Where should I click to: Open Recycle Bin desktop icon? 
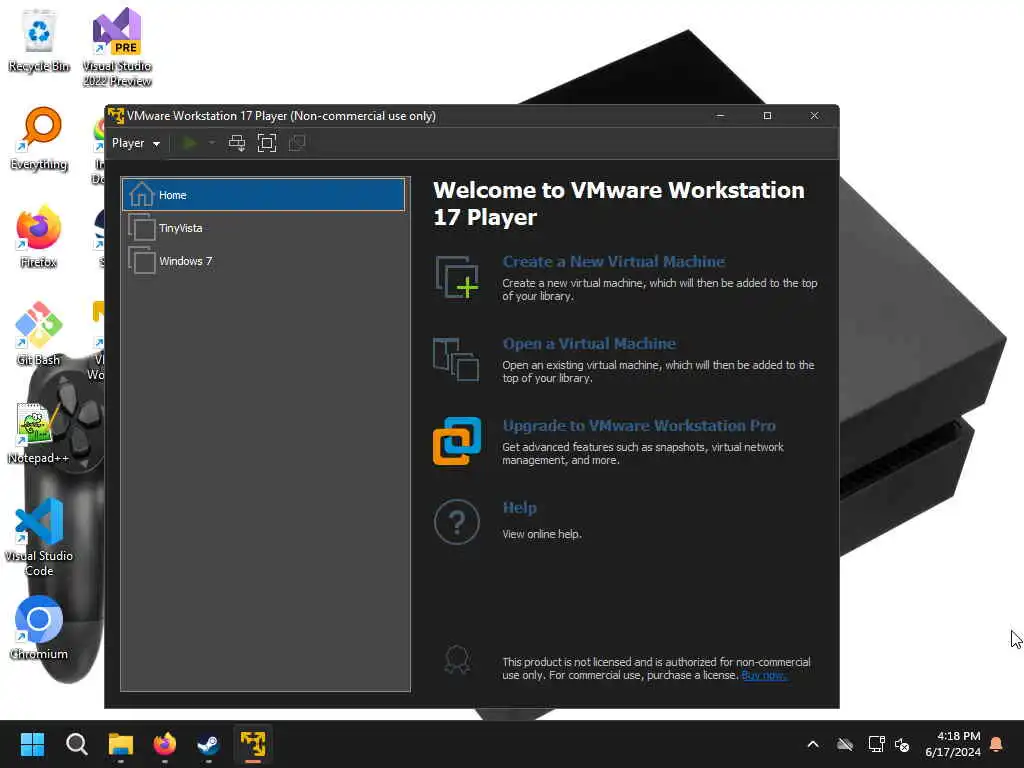coord(39,41)
